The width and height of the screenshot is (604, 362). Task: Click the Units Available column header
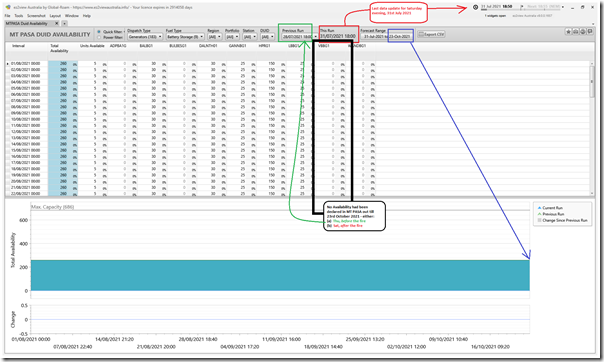(x=92, y=46)
